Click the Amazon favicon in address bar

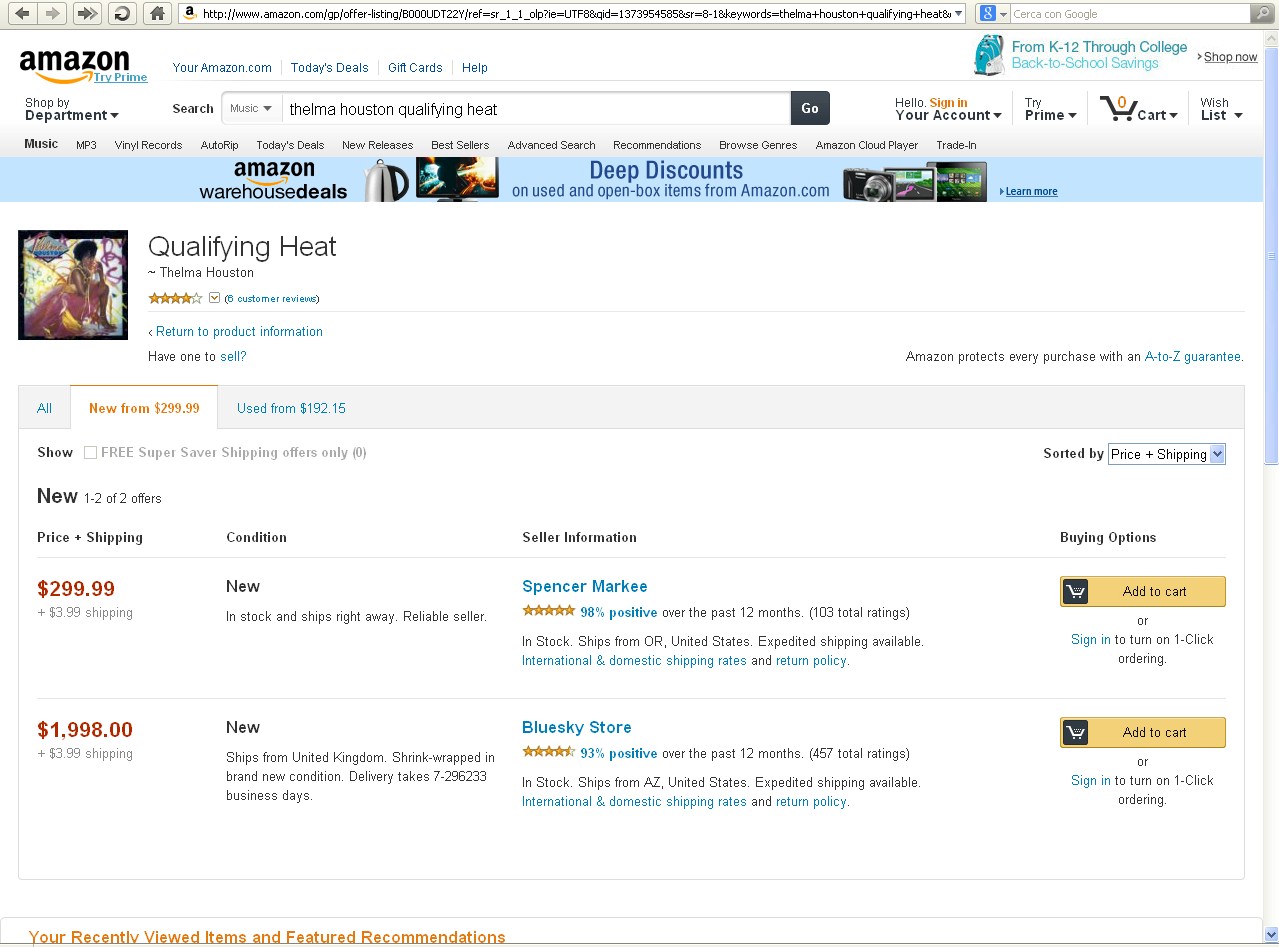189,13
